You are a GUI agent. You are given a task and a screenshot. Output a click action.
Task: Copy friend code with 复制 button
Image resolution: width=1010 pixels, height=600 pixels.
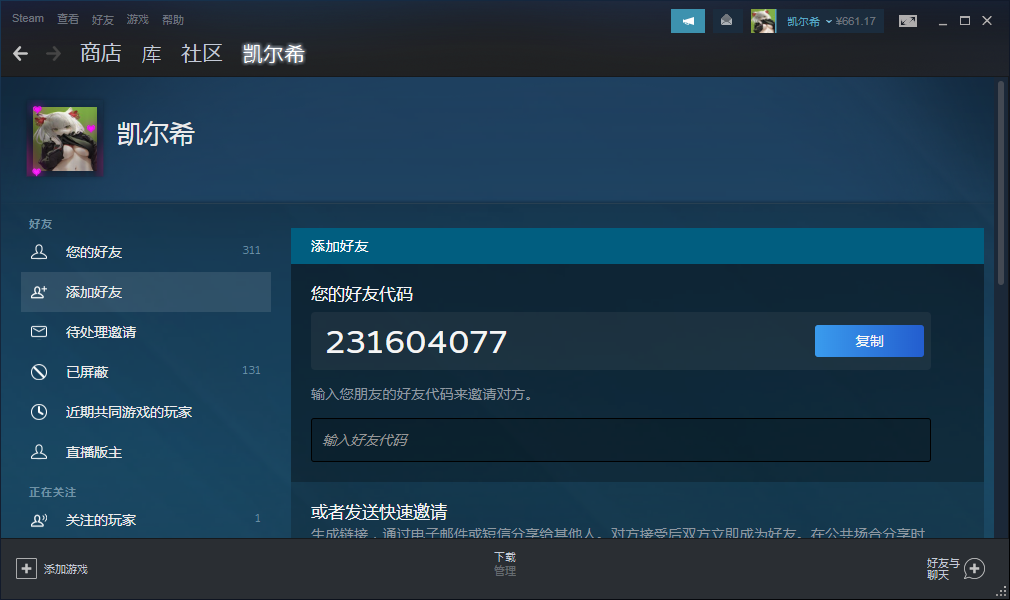pos(869,341)
